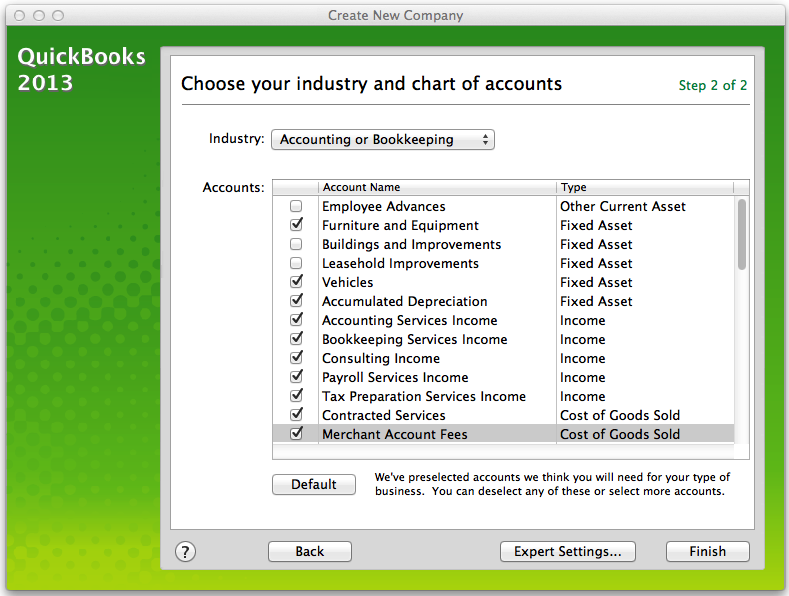Select the Accounting Services Income name
Screen dimensions: 789x596
pos(410,321)
